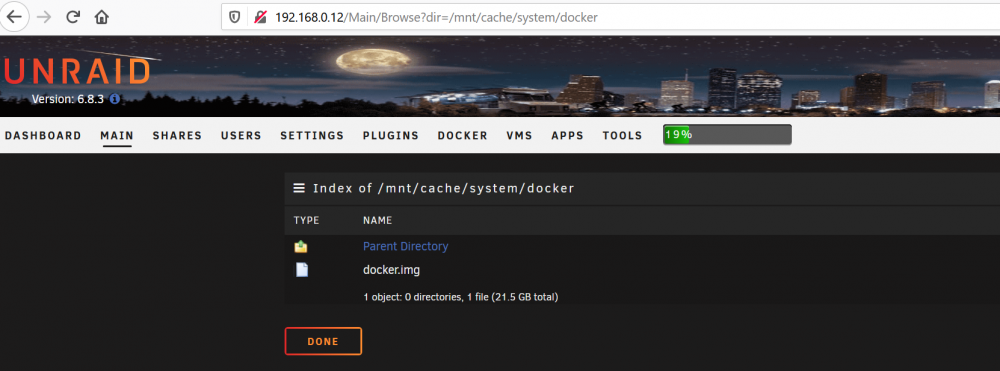Go back with the browser back arrow
The height and width of the screenshot is (371, 1000).
[13, 17]
